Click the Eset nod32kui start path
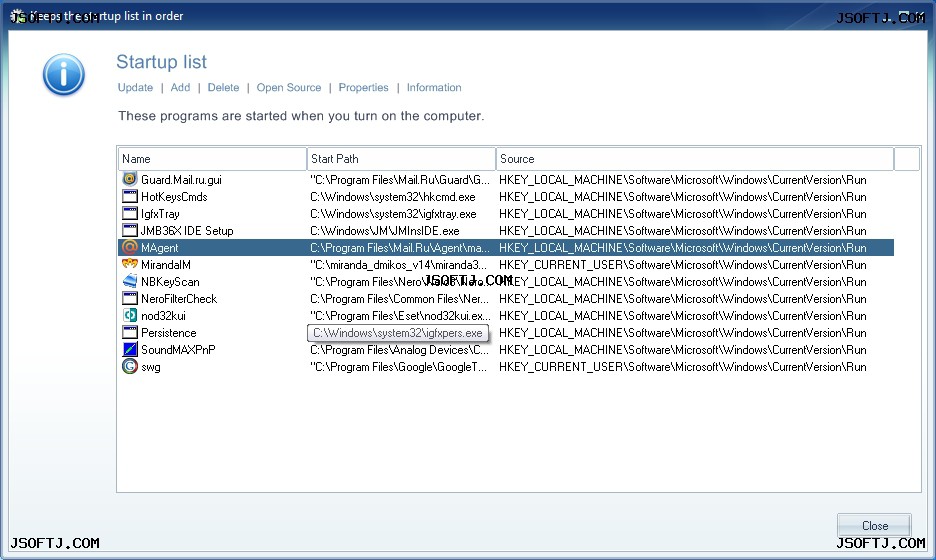The width and height of the screenshot is (936, 560). [400, 316]
